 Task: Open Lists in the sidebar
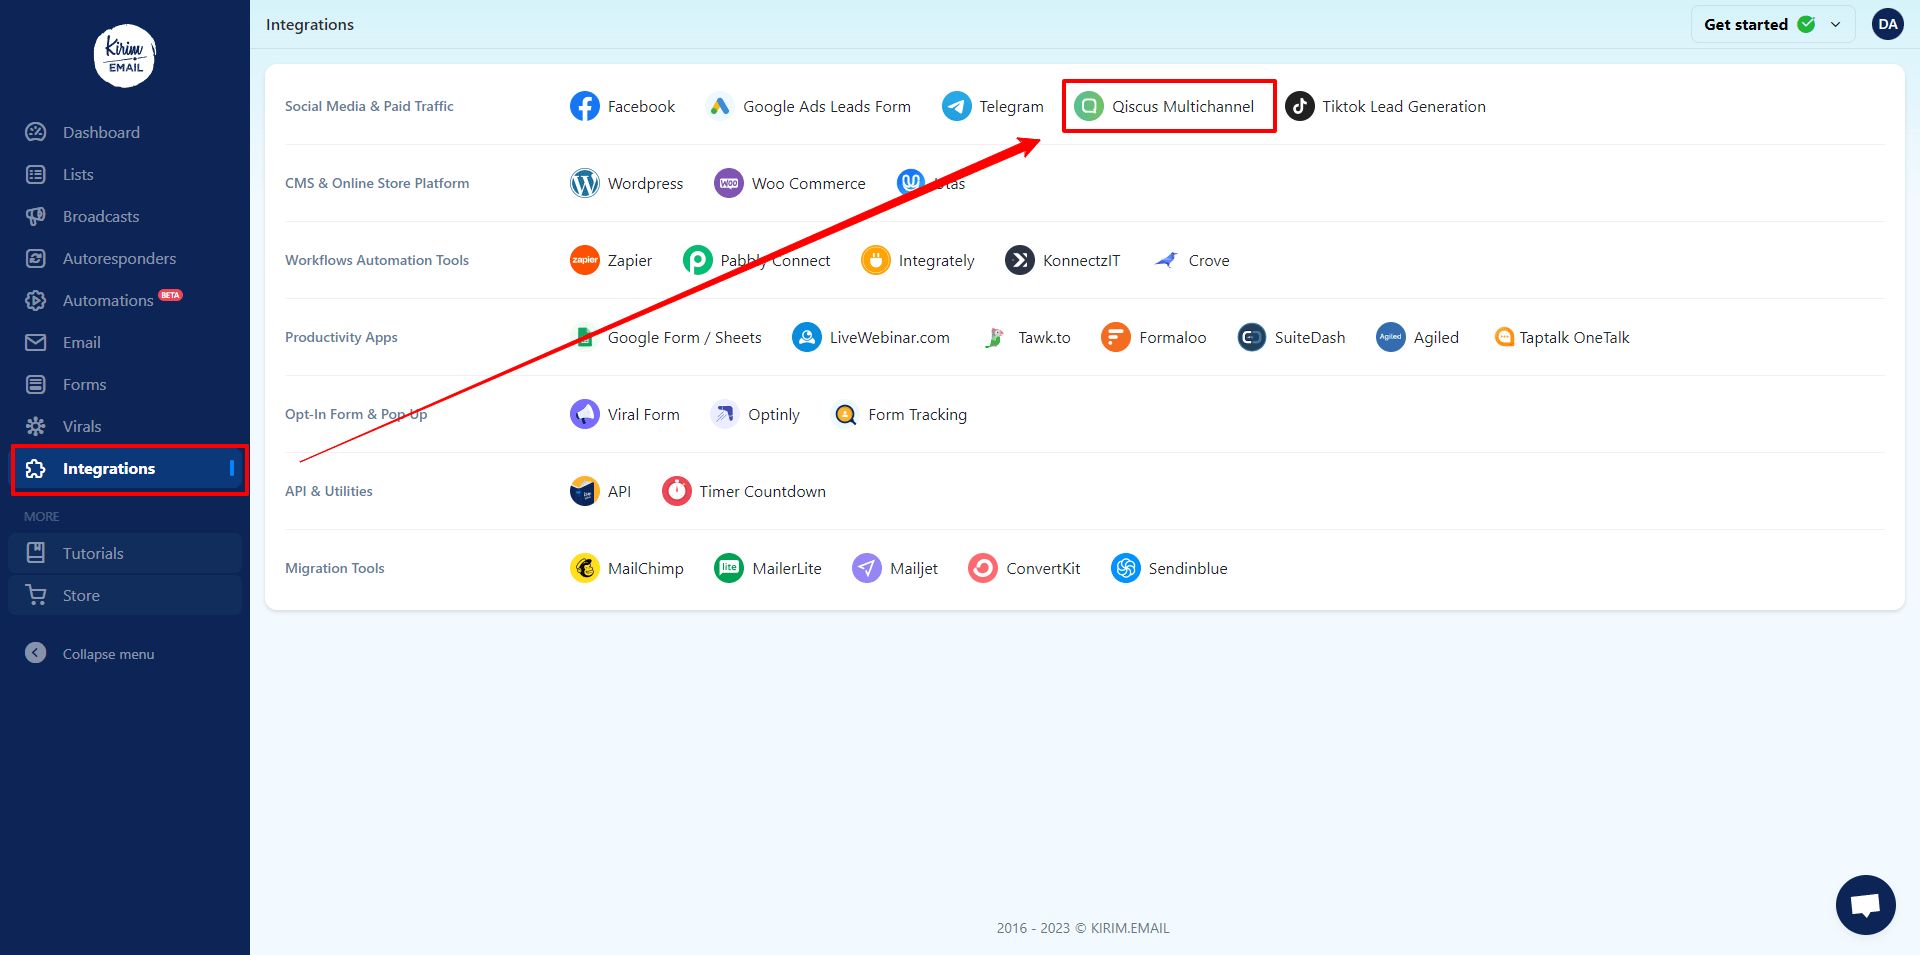pyautogui.click(x=125, y=174)
